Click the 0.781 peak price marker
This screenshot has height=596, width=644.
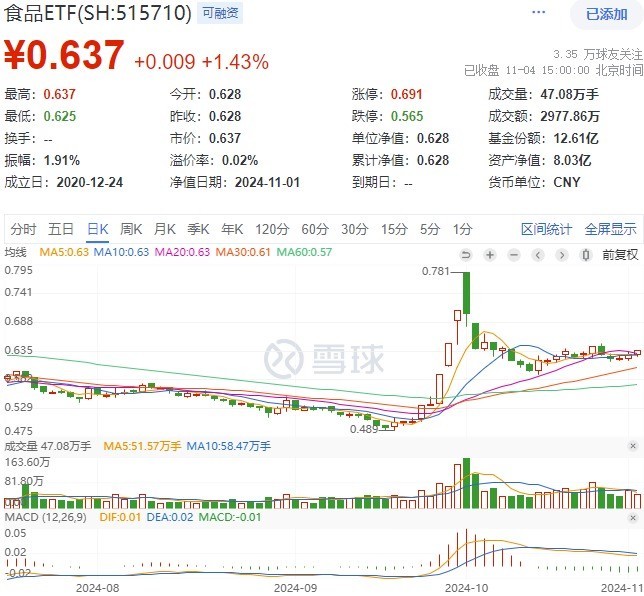pyautogui.click(x=436, y=271)
